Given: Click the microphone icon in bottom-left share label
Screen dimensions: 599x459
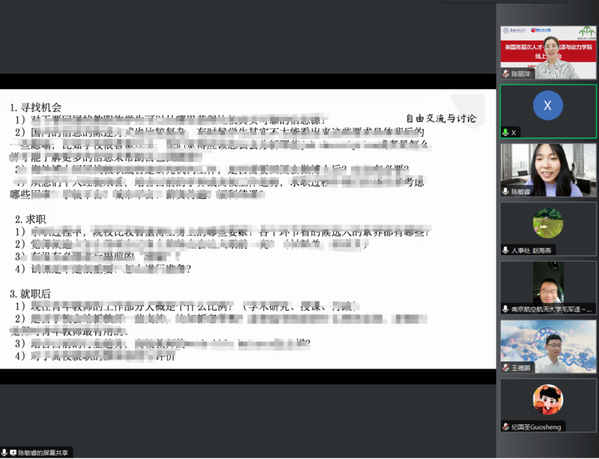Looking at the screenshot, I should click(5, 453).
